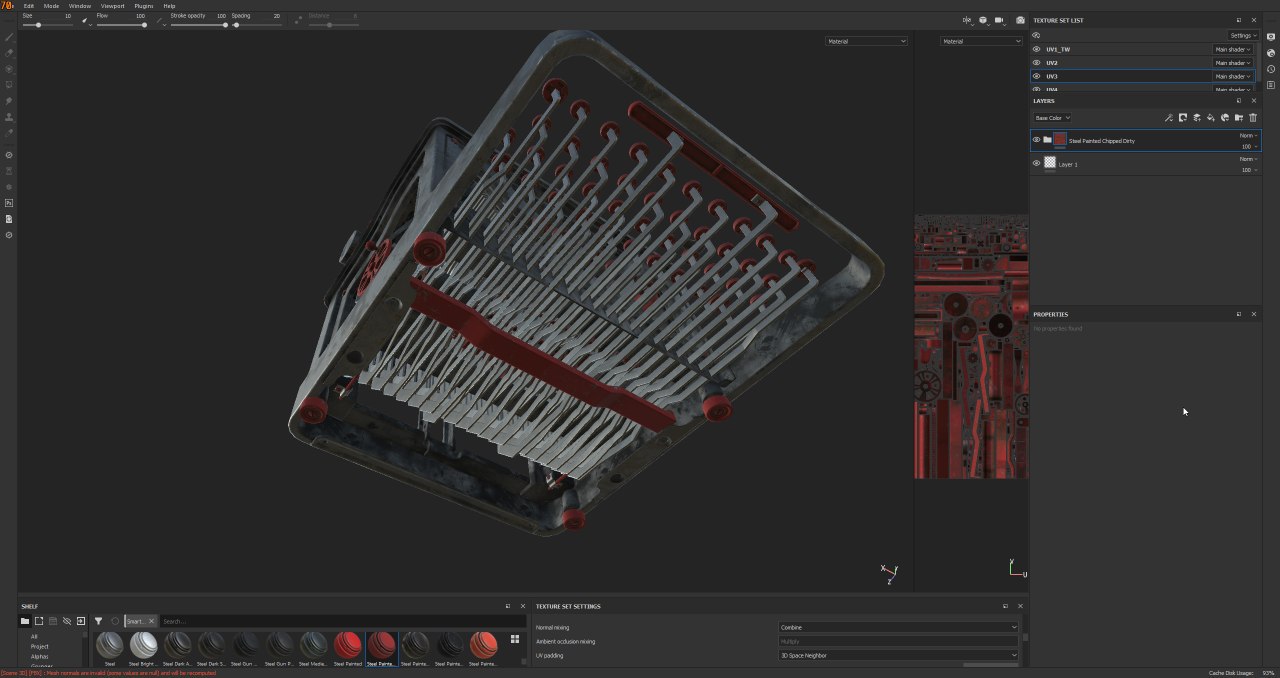Select the Polygon Fill tool
The width and height of the screenshot is (1280, 678).
(x=9, y=85)
